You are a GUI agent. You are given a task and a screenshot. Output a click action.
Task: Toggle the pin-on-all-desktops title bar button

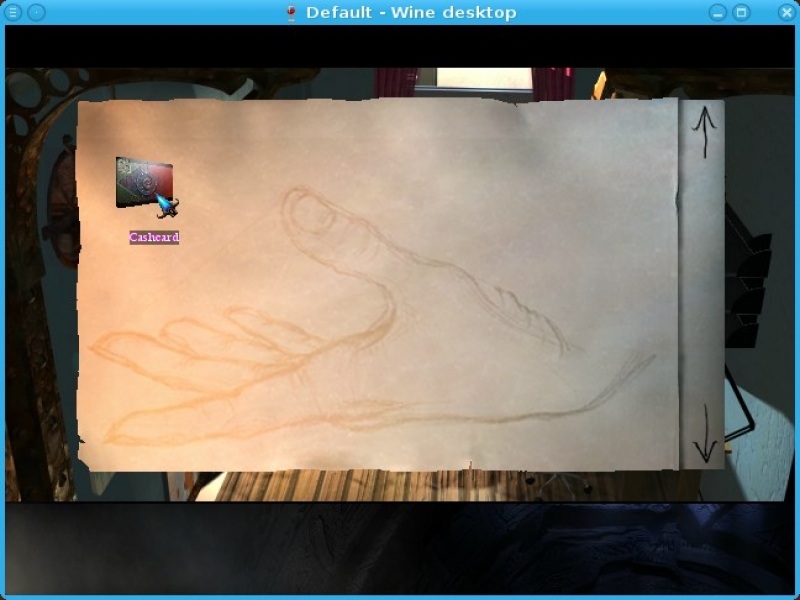tap(36, 12)
